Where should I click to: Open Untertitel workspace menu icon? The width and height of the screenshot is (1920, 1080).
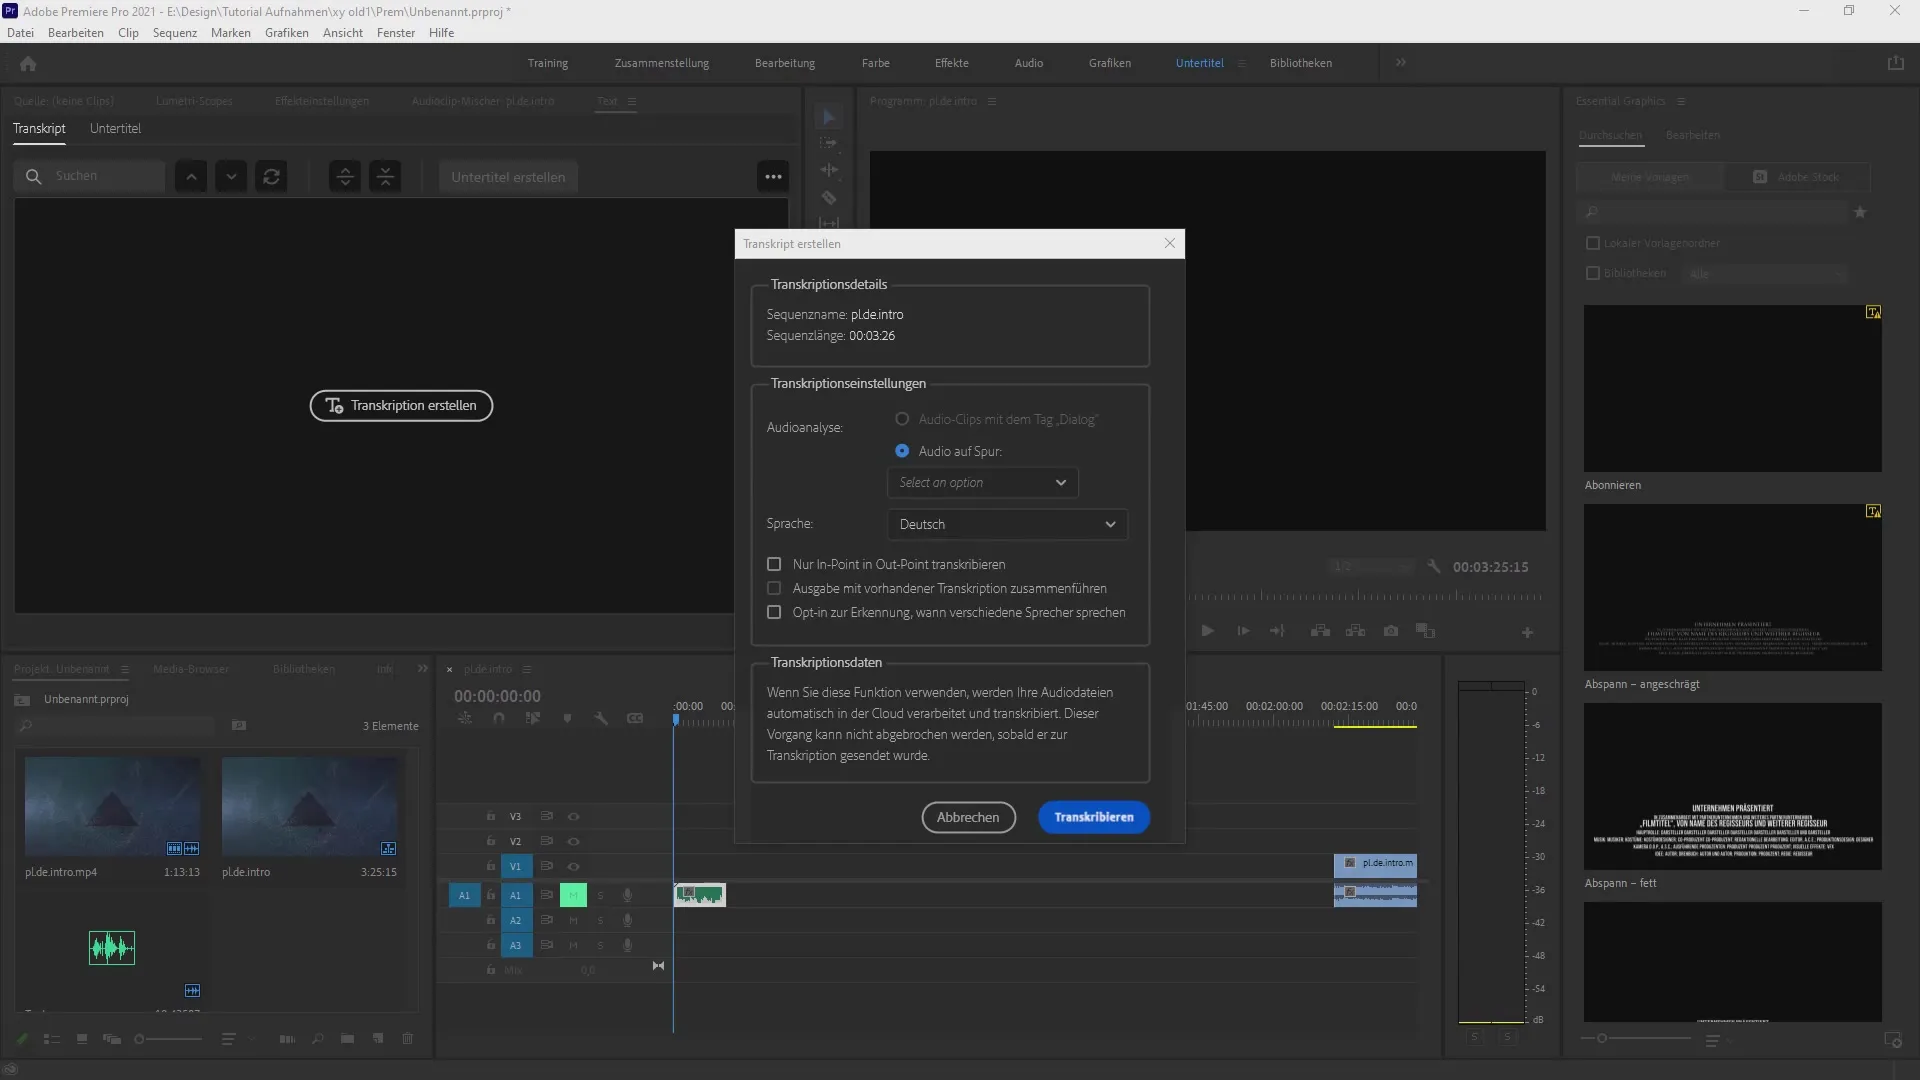[1242, 63]
